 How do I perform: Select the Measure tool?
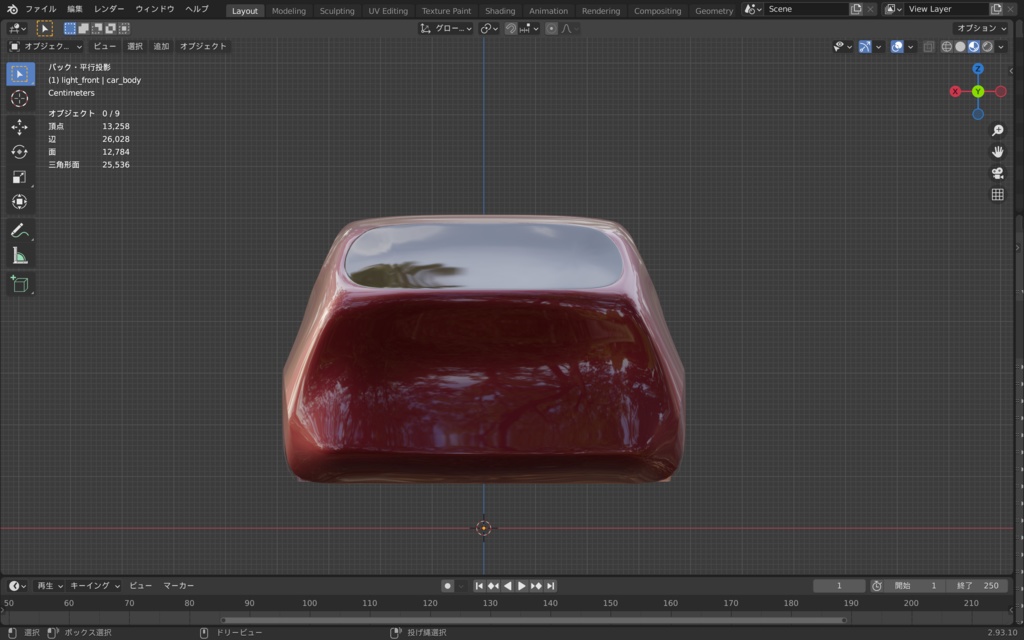click(x=20, y=257)
